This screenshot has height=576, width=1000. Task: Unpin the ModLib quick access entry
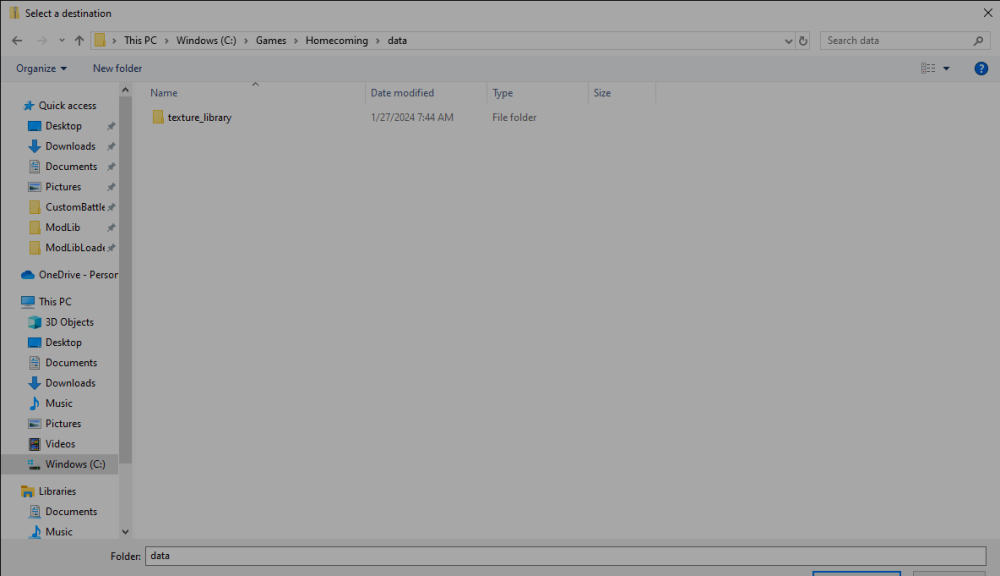tap(110, 227)
